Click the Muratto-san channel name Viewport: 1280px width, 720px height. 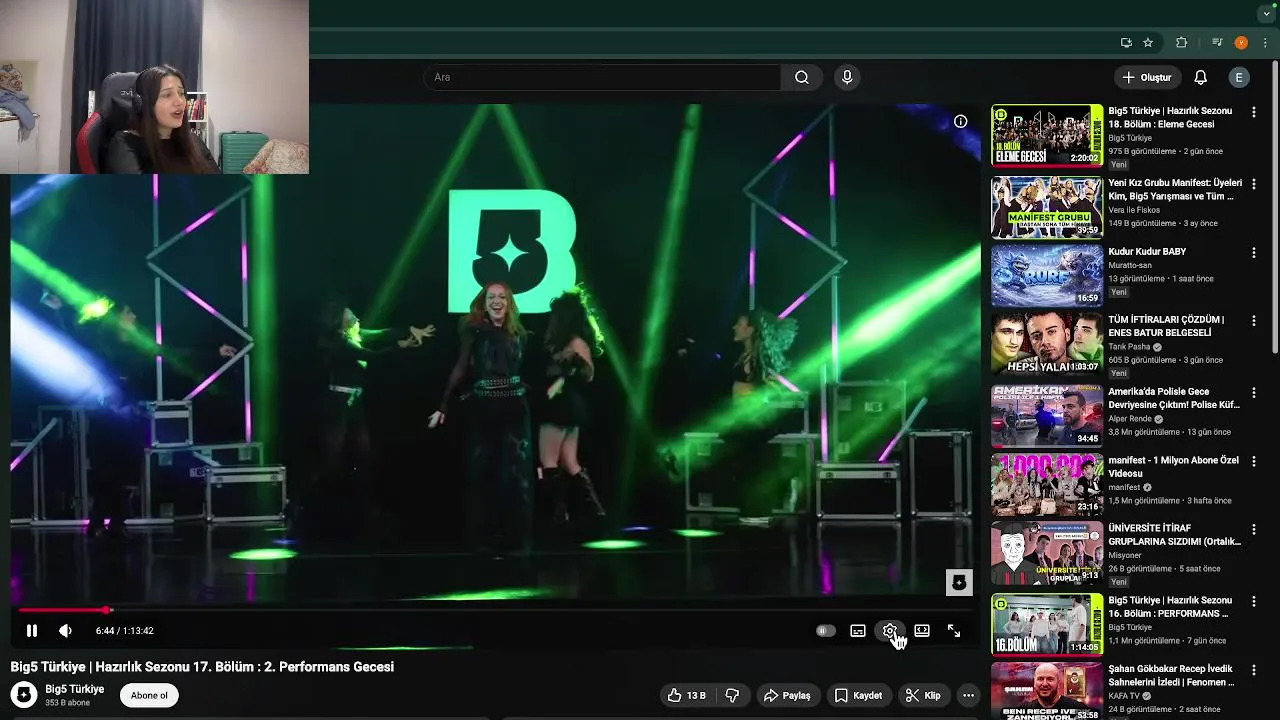tap(1130, 266)
